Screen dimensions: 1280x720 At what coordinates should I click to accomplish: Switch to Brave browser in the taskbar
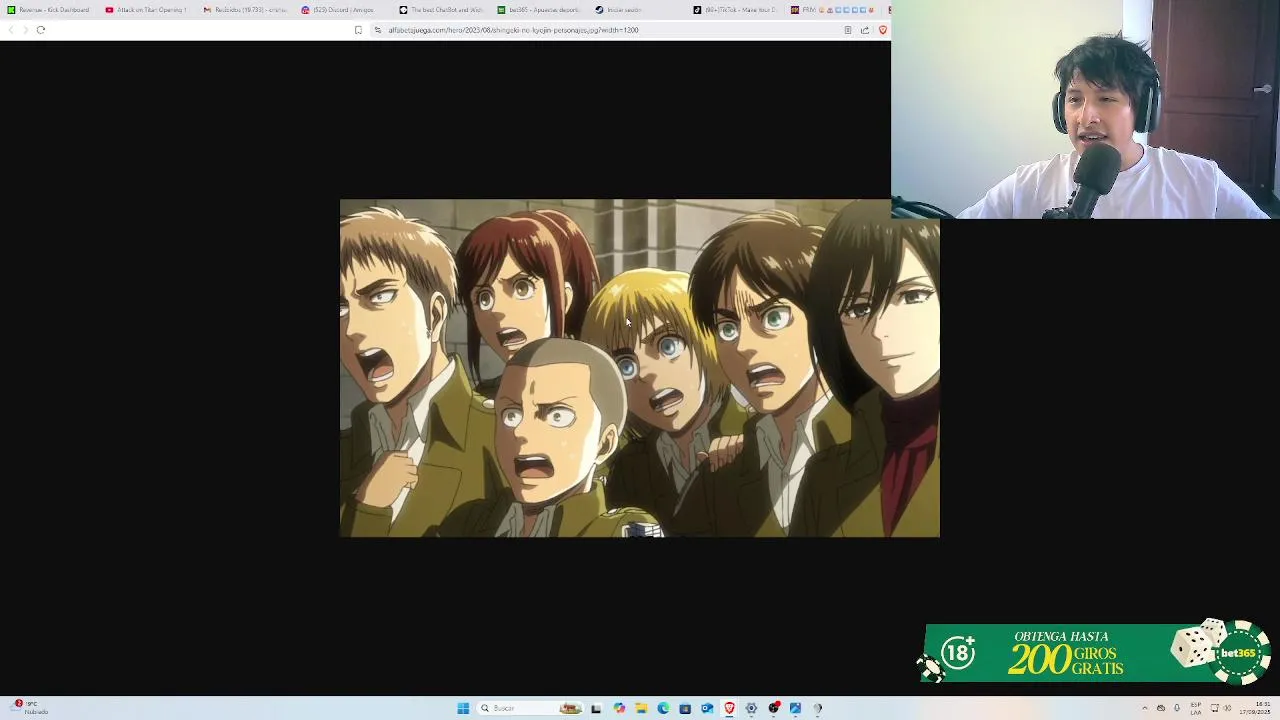coord(729,708)
